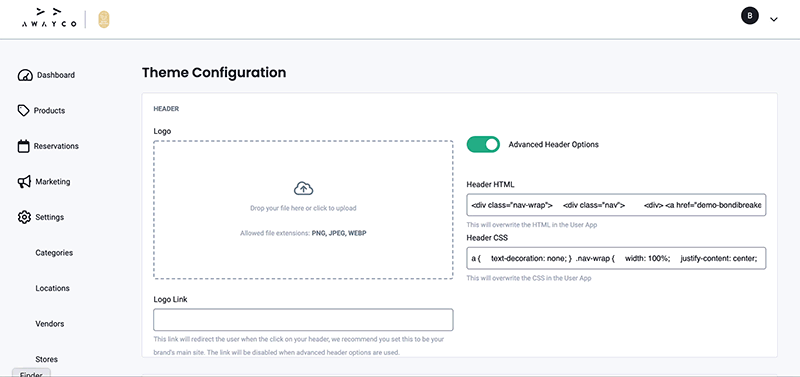The height and width of the screenshot is (377, 800).
Task: Go to the Vendors page
Action: [50, 323]
